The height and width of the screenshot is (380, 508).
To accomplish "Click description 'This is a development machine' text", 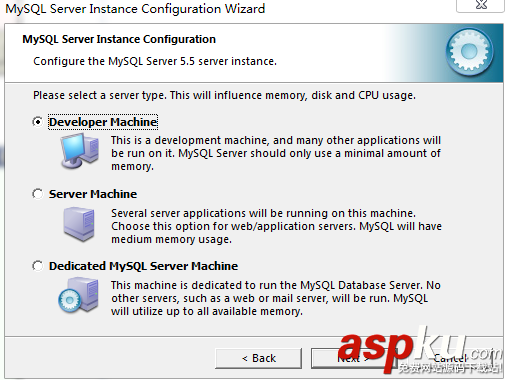I will click(x=276, y=153).
